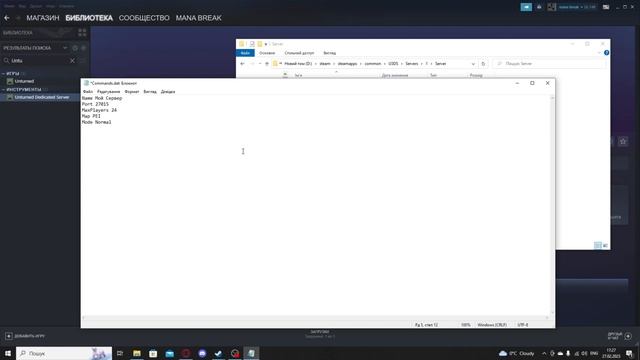This screenshot has width=640, height=360.
Task: Click the 'MaxPlayers 24' line in Notepad
Action: [99, 110]
